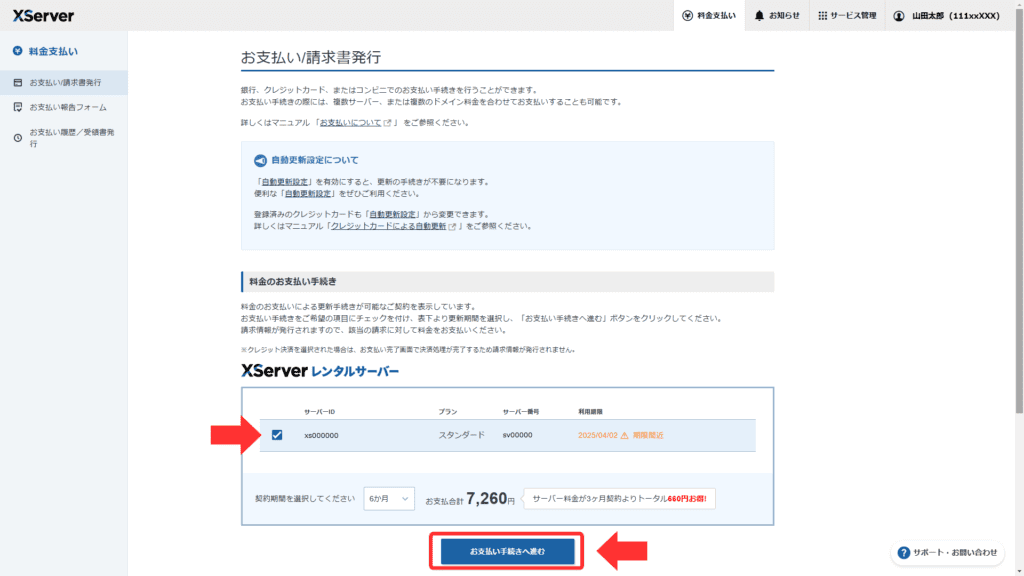Click the お支払い/請求書発行 page title

[311, 57]
